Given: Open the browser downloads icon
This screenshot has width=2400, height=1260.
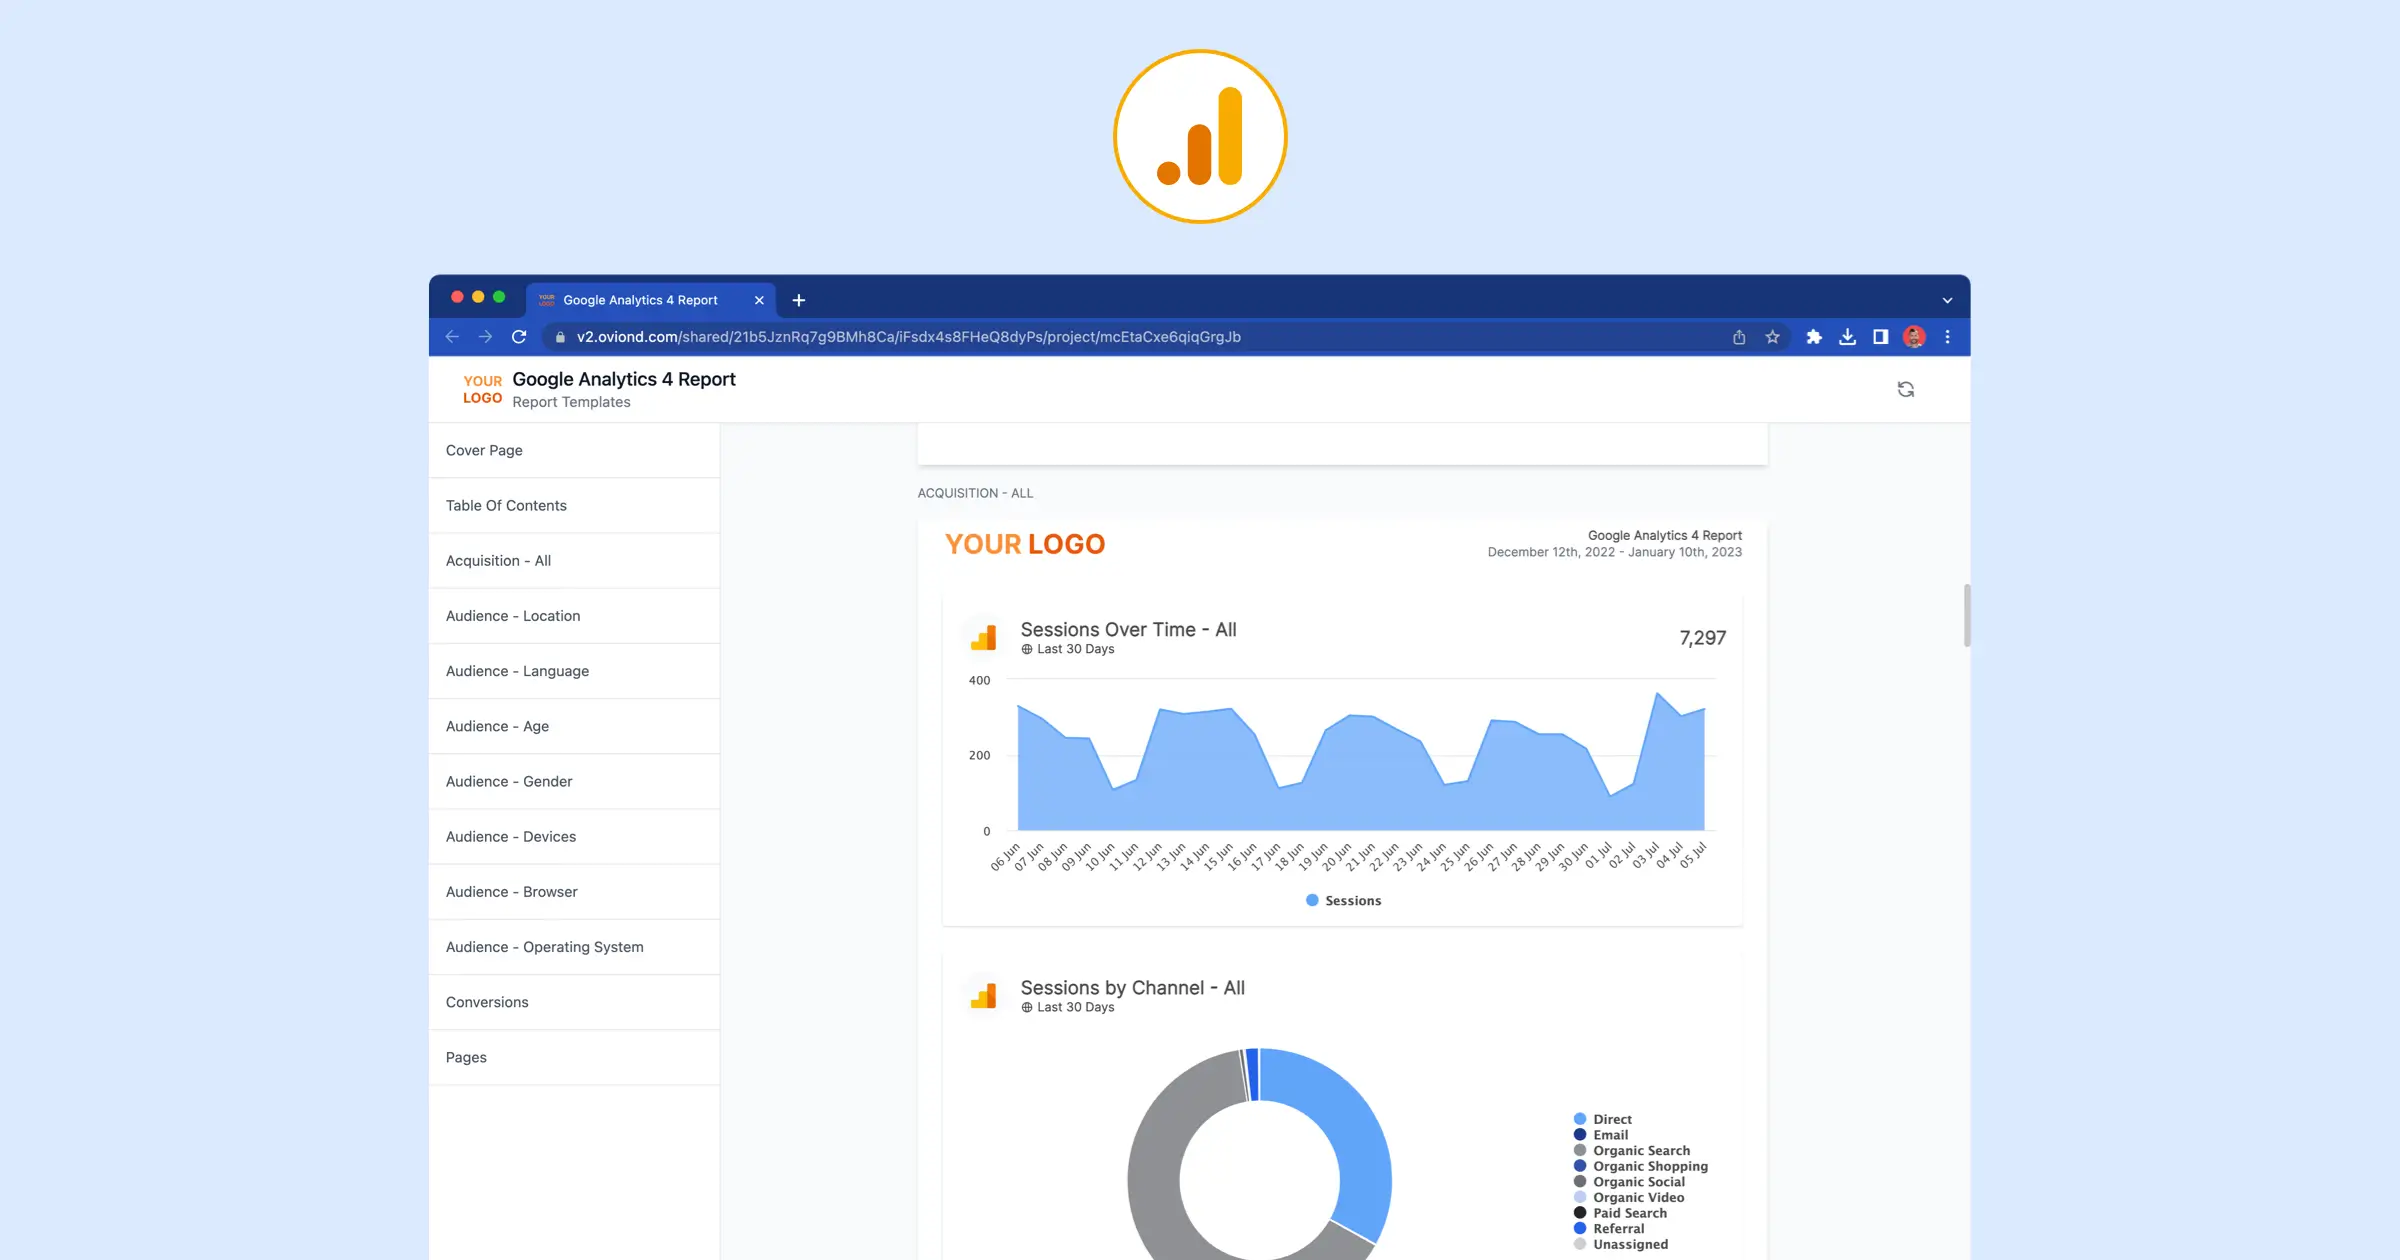Looking at the screenshot, I should (x=1847, y=337).
